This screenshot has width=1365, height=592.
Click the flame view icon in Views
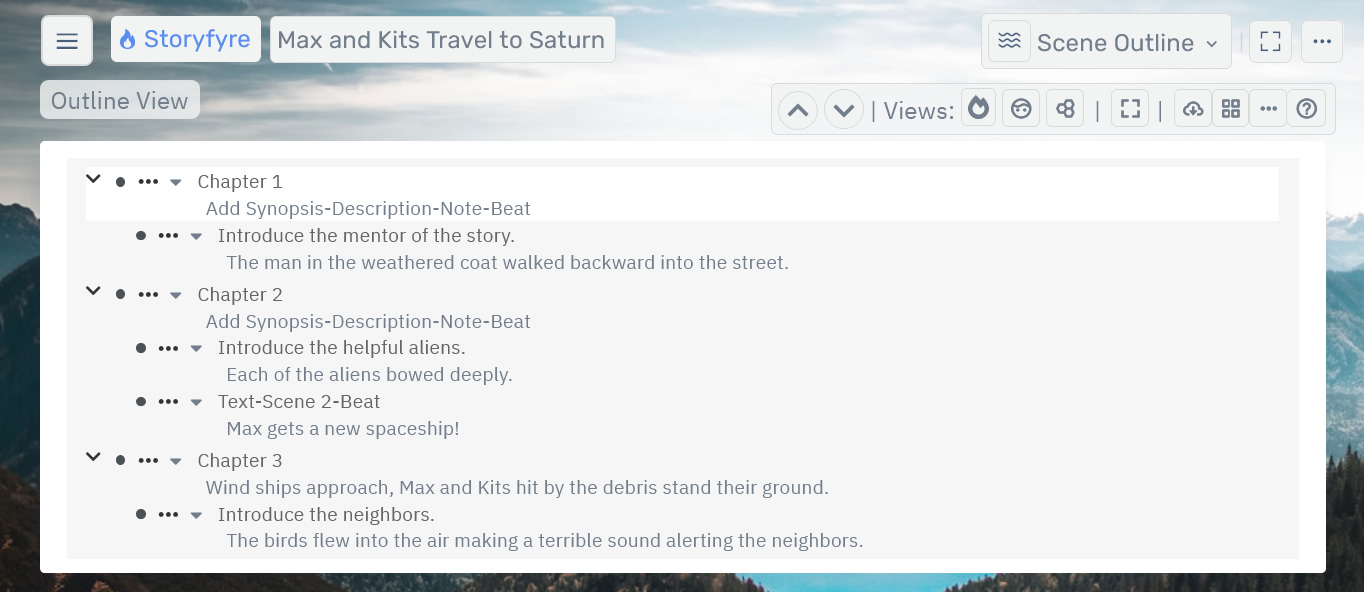[x=979, y=109]
